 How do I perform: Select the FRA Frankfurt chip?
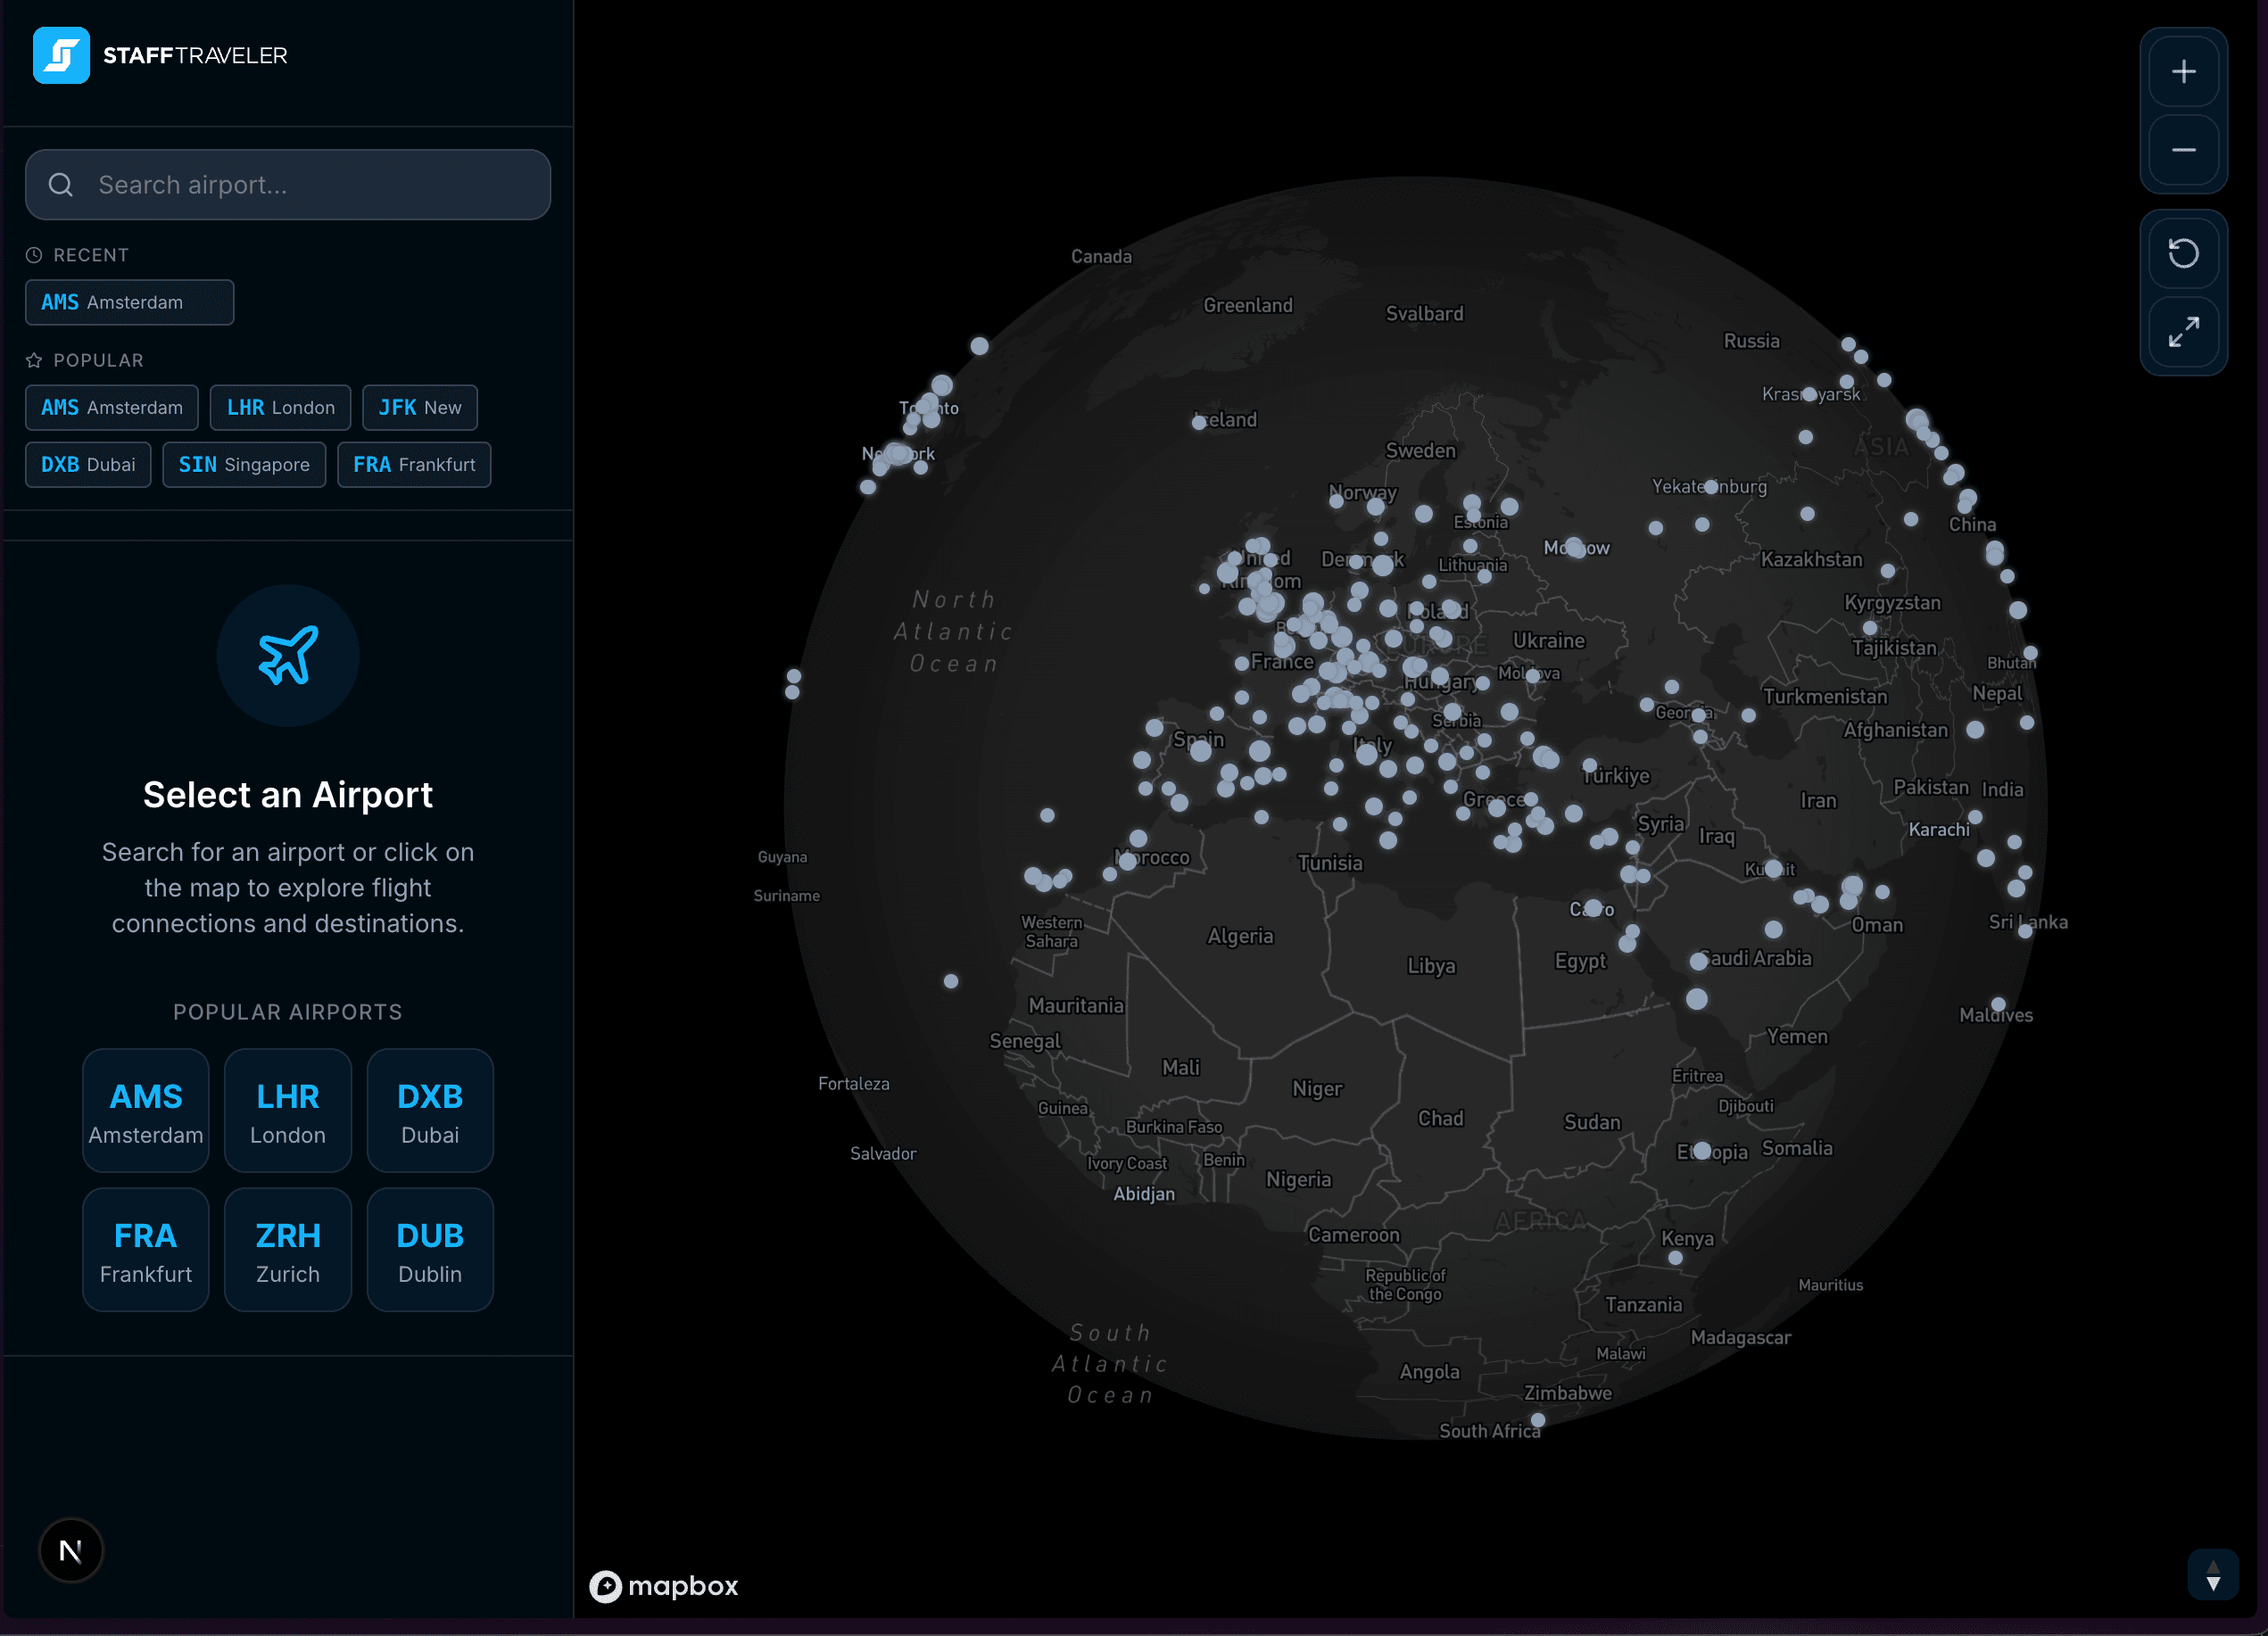[x=413, y=464]
